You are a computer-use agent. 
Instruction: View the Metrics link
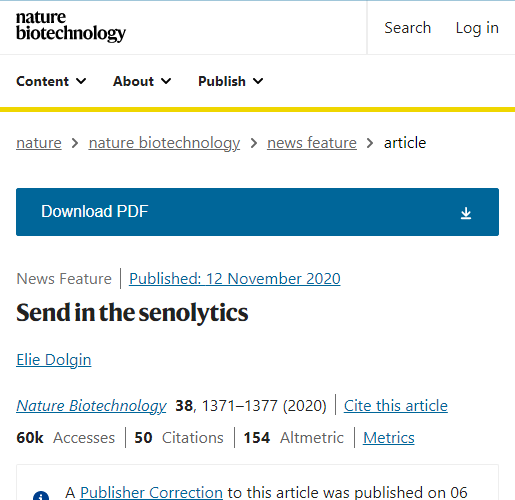click(x=389, y=438)
